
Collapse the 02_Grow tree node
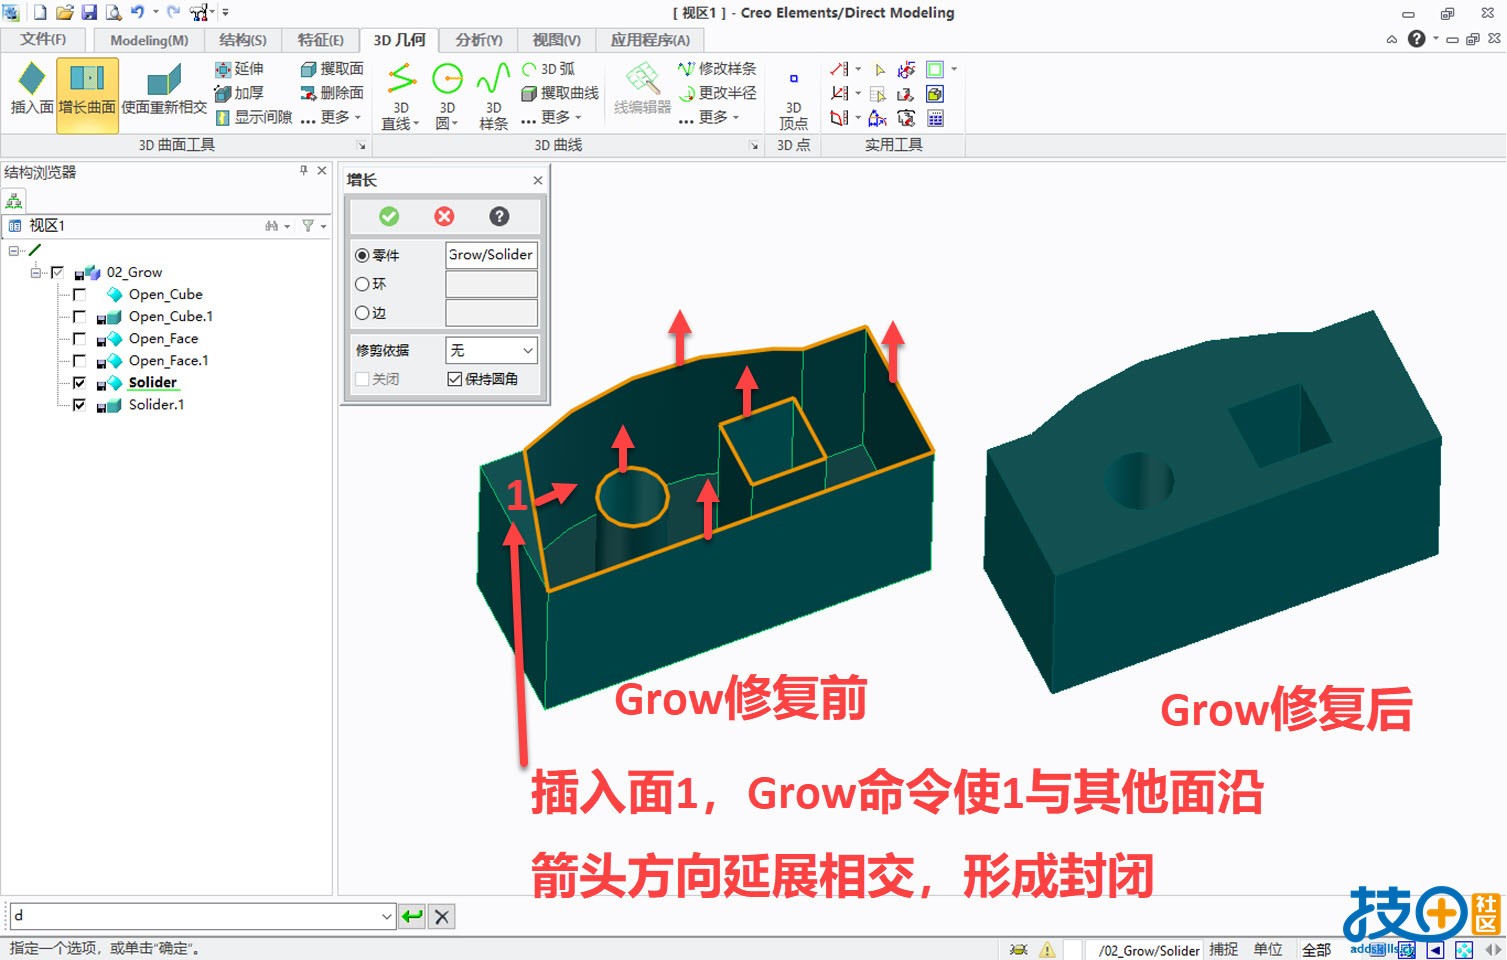tap(35, 272)
